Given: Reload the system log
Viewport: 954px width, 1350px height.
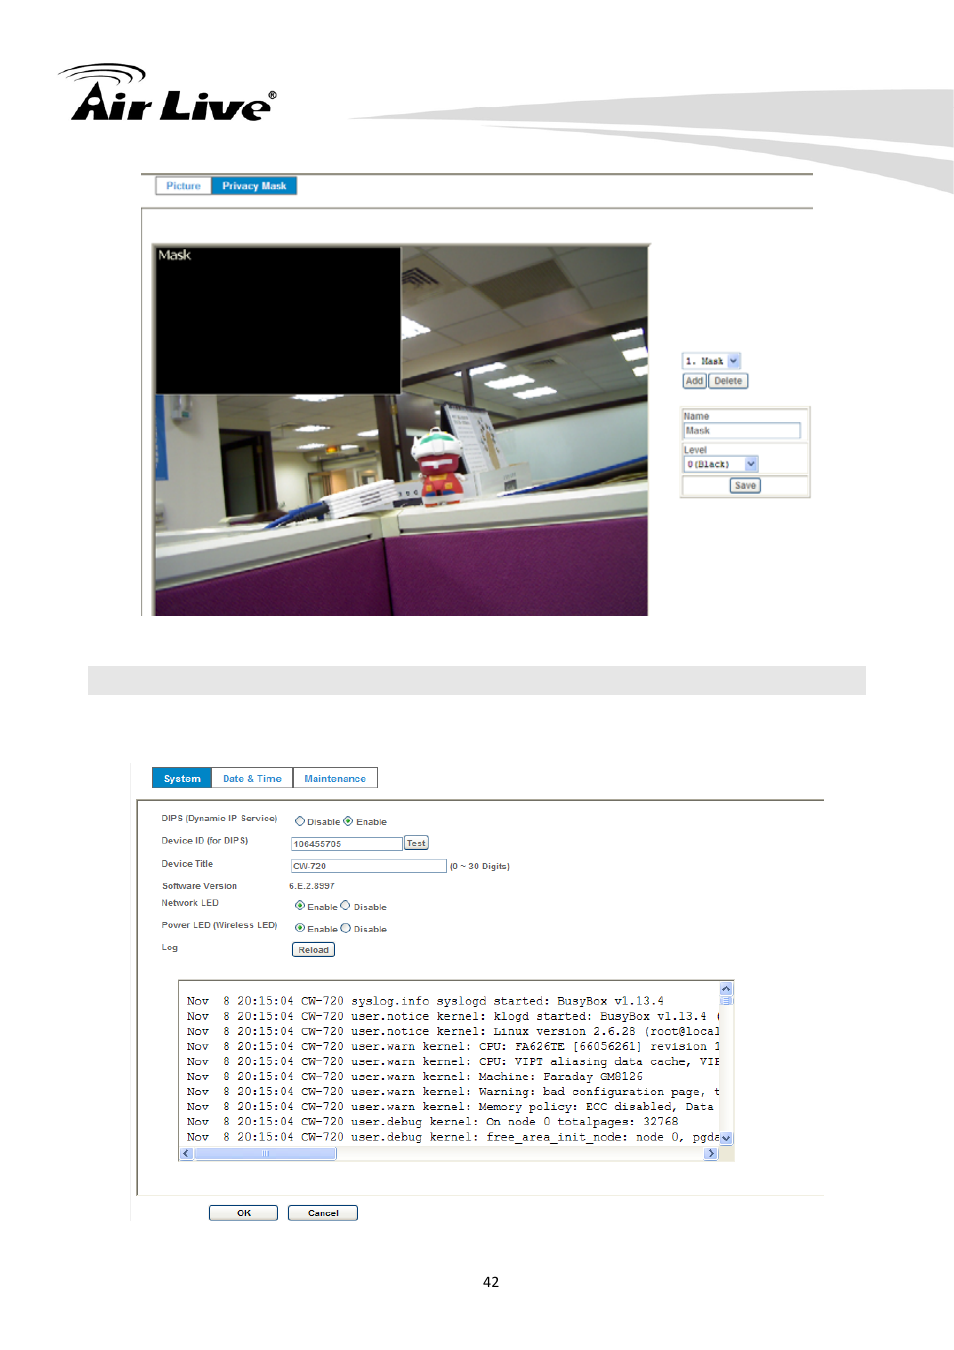Looking at the screenshot, I should pyautogui.click(x=313, y=950).
